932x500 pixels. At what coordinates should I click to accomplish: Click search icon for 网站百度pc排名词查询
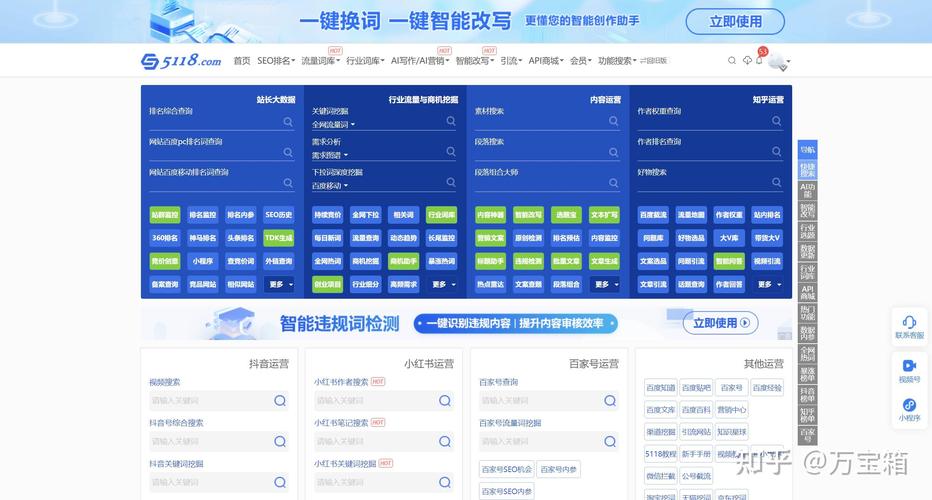[x=288, y=152]
